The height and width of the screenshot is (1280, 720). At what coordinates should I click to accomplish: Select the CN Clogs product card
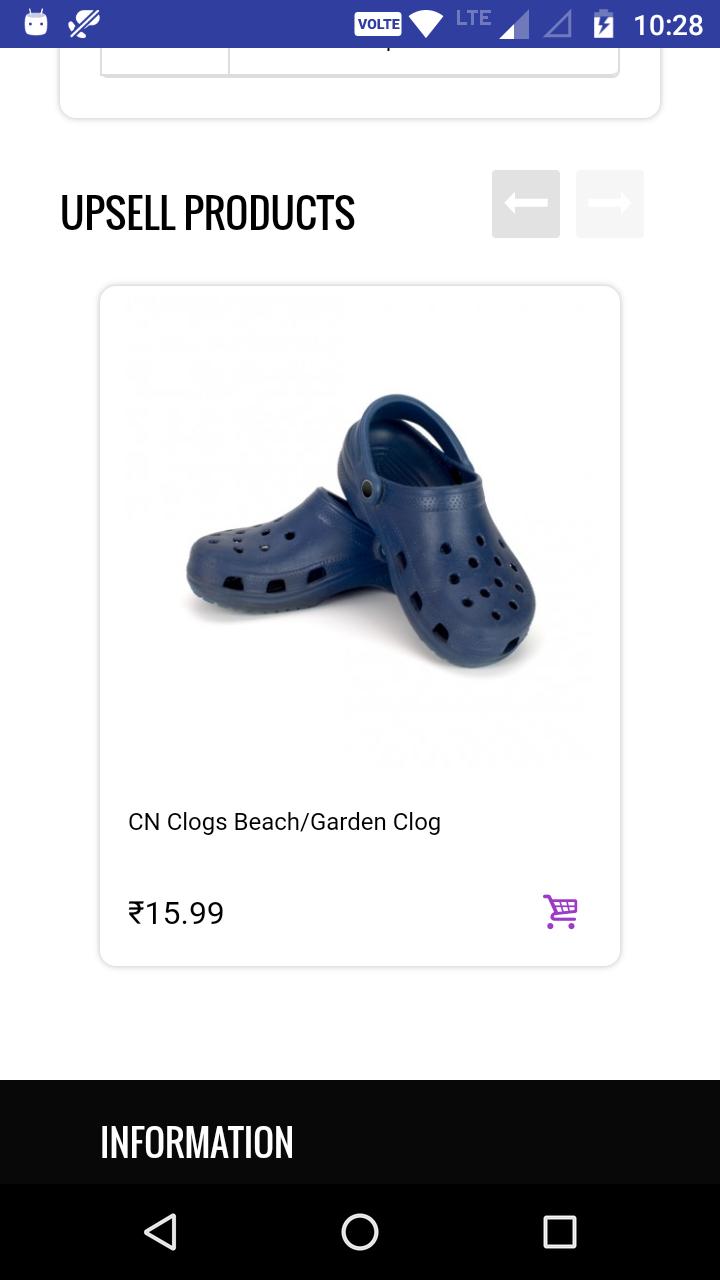(x=360, y=626)
